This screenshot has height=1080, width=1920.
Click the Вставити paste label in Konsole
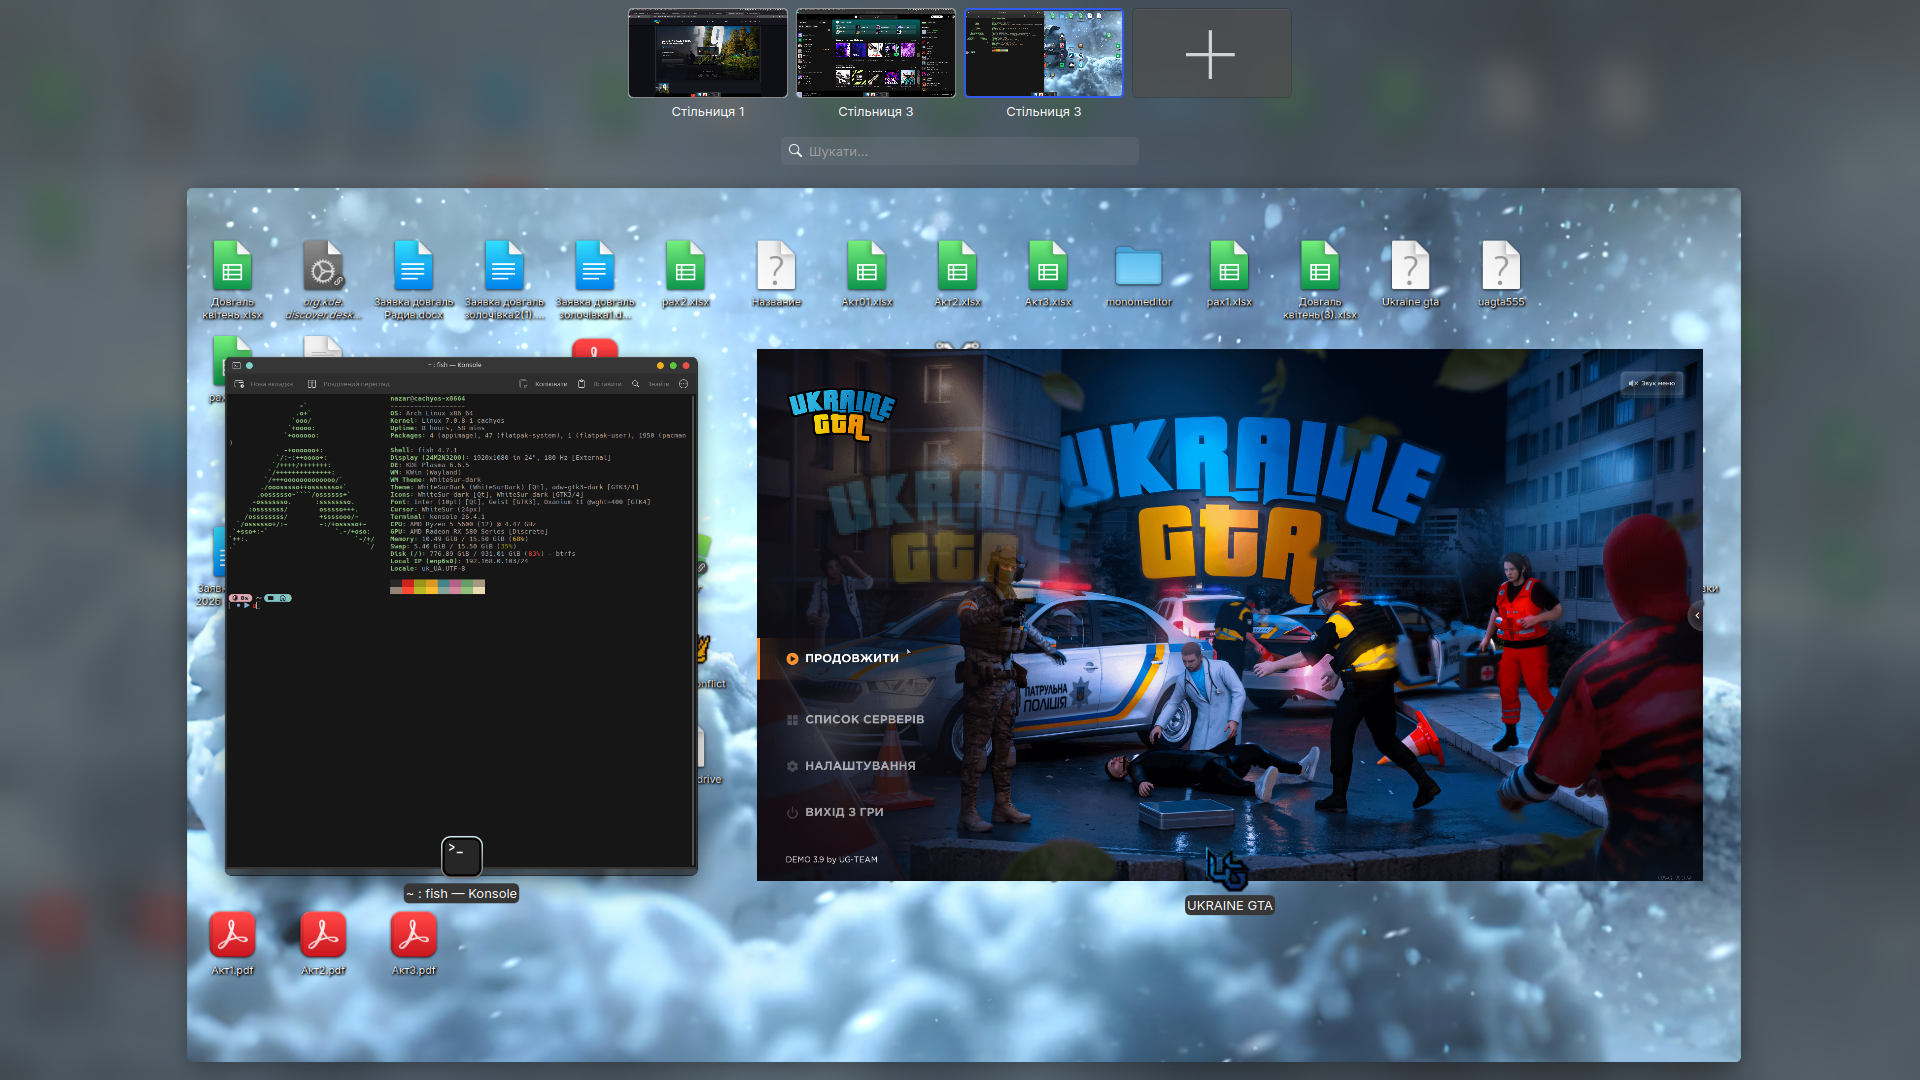[x=607, y=384]
